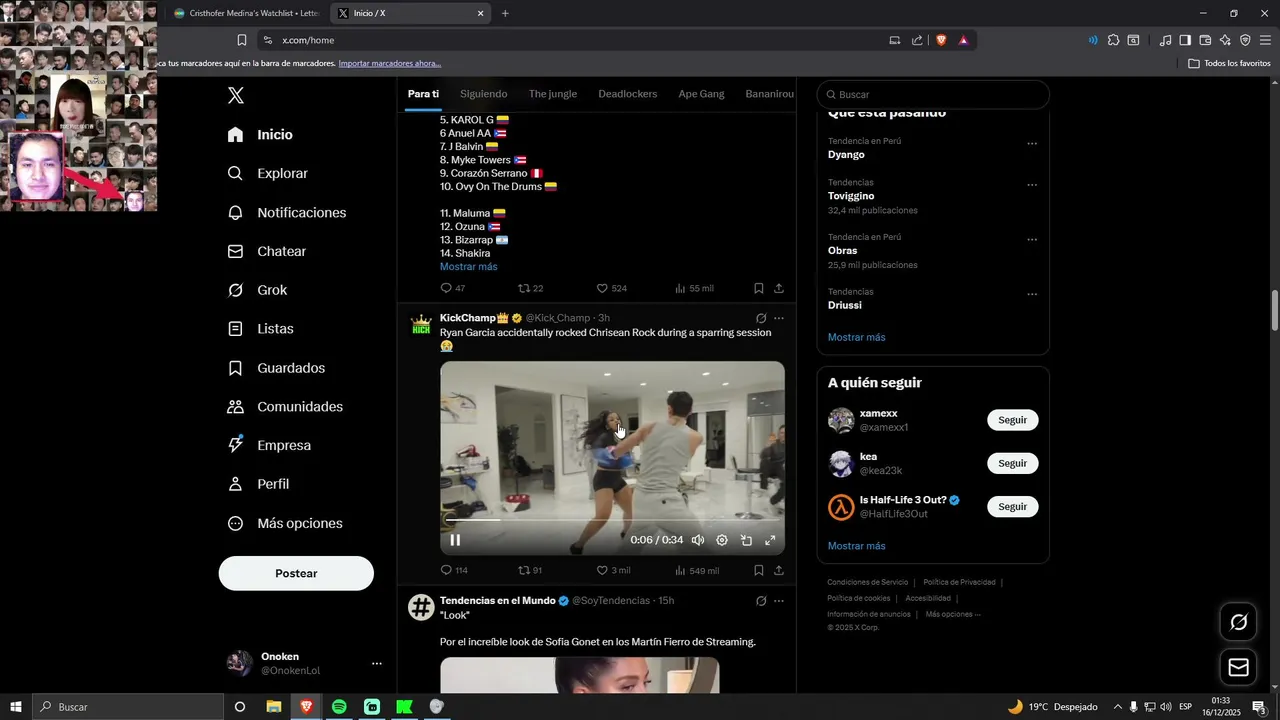The width and height of the screenshot is (1280, 720).
Task: Toggle picture-in-picture on video
Action: point(746,540)
